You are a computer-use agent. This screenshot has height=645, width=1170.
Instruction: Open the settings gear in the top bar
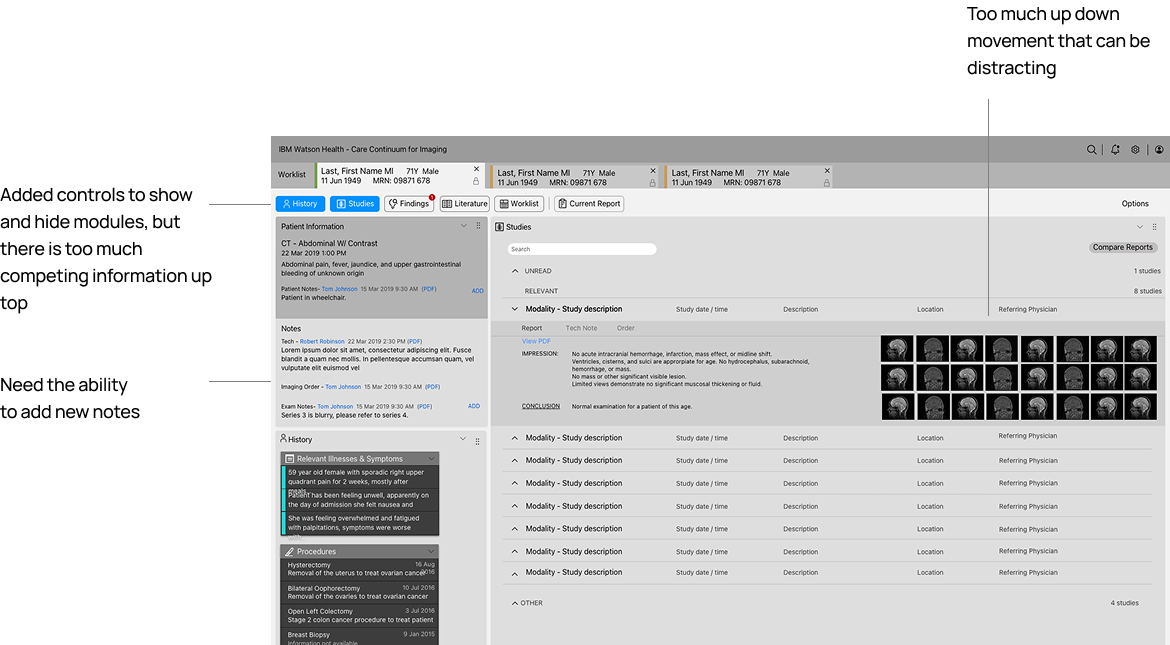tap(1135, 149)
